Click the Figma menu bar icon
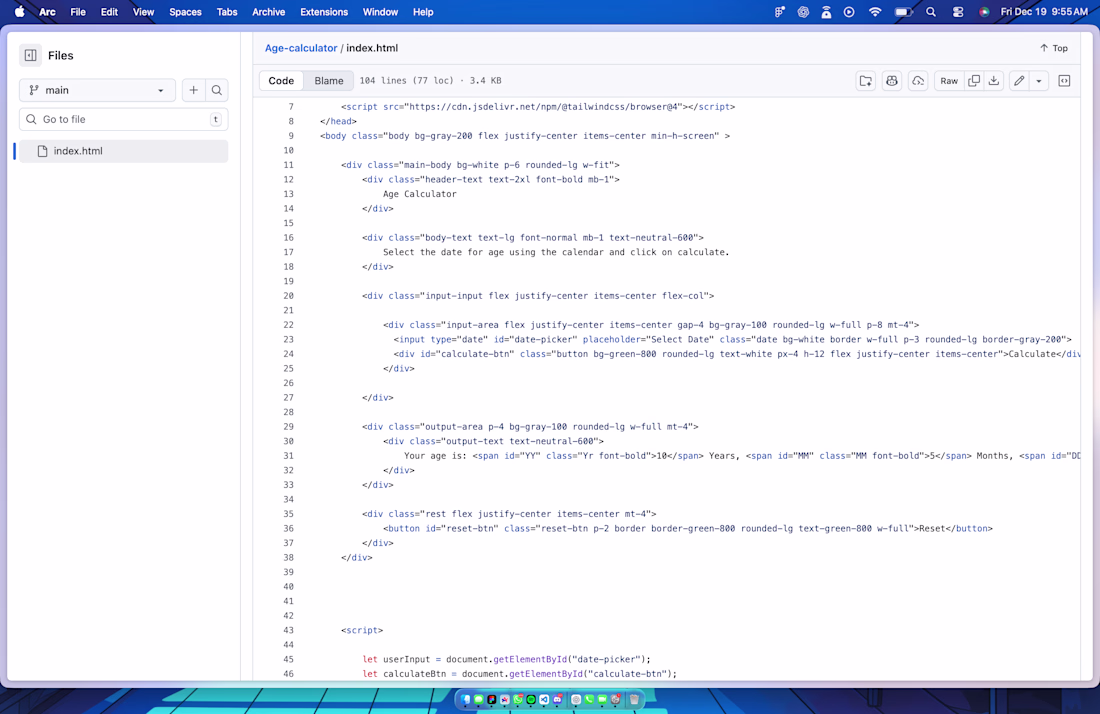Screen dimensions: 1100x714 click(x=779, y=12)
